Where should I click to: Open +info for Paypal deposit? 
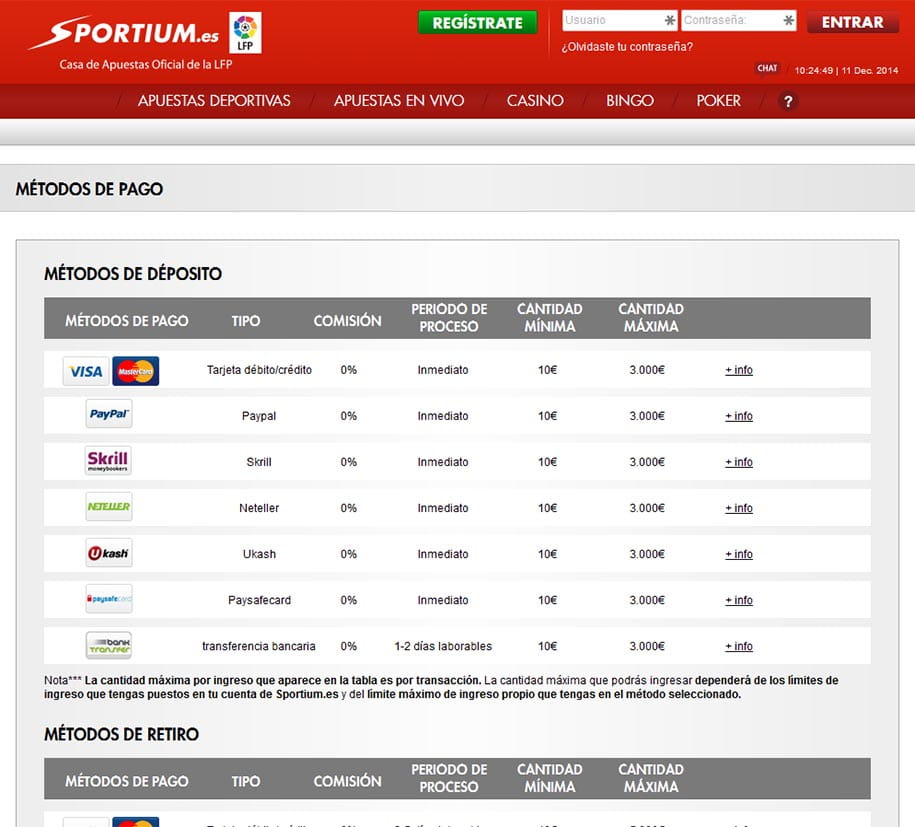click(x=739, y=416)
